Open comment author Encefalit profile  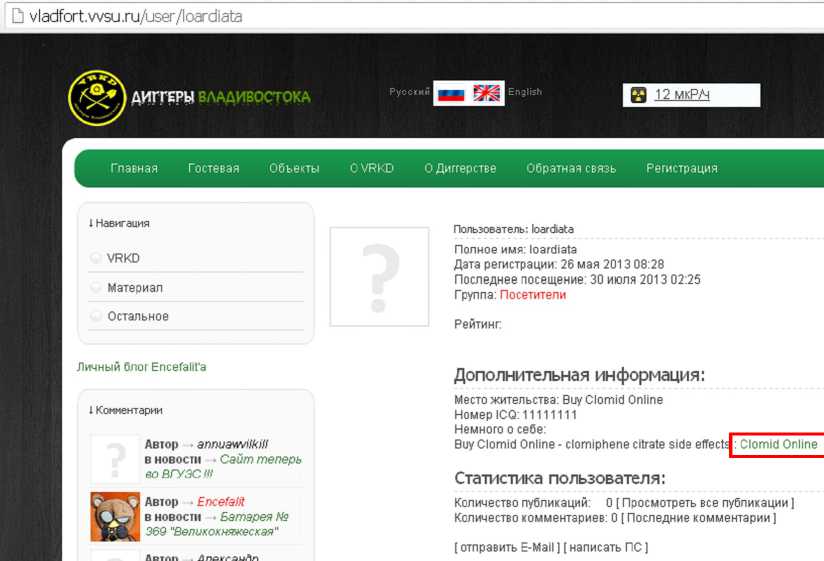coord(221,502)
